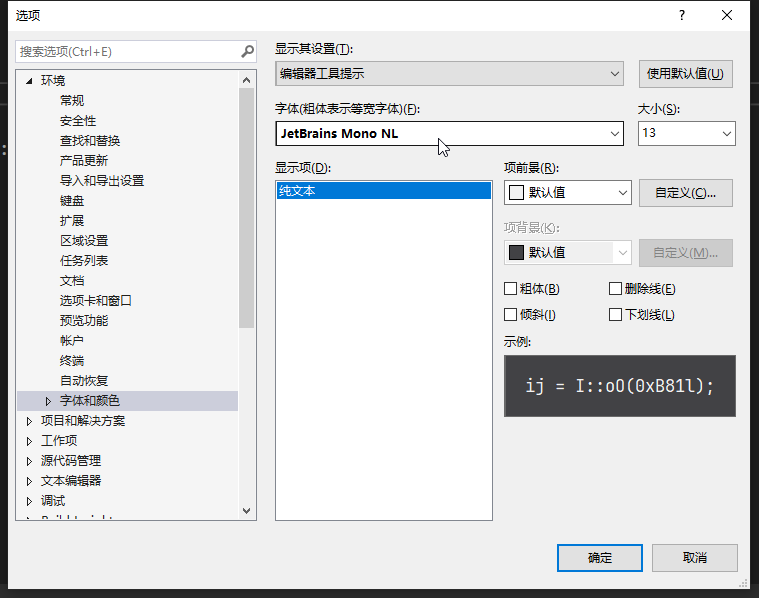Click the 确定 button
The image size is (759, 598).
[x=600, y=558]
